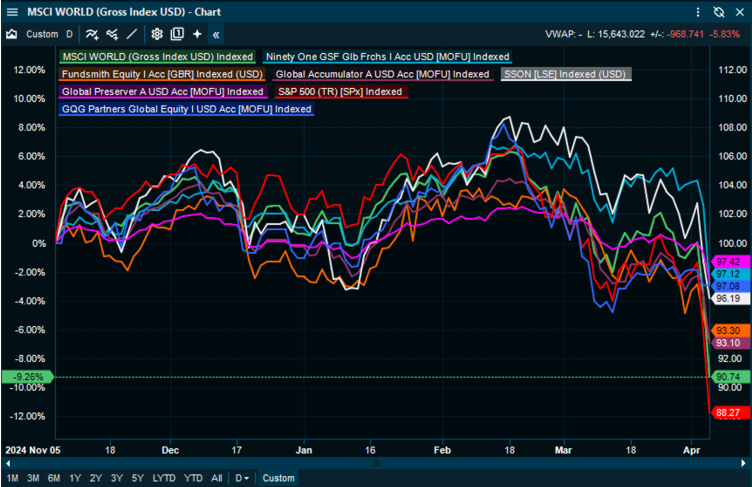The height and width of the screenshot is (487, 752).
Task: Open the template pages icon
Action: click(x=177, y=34)
